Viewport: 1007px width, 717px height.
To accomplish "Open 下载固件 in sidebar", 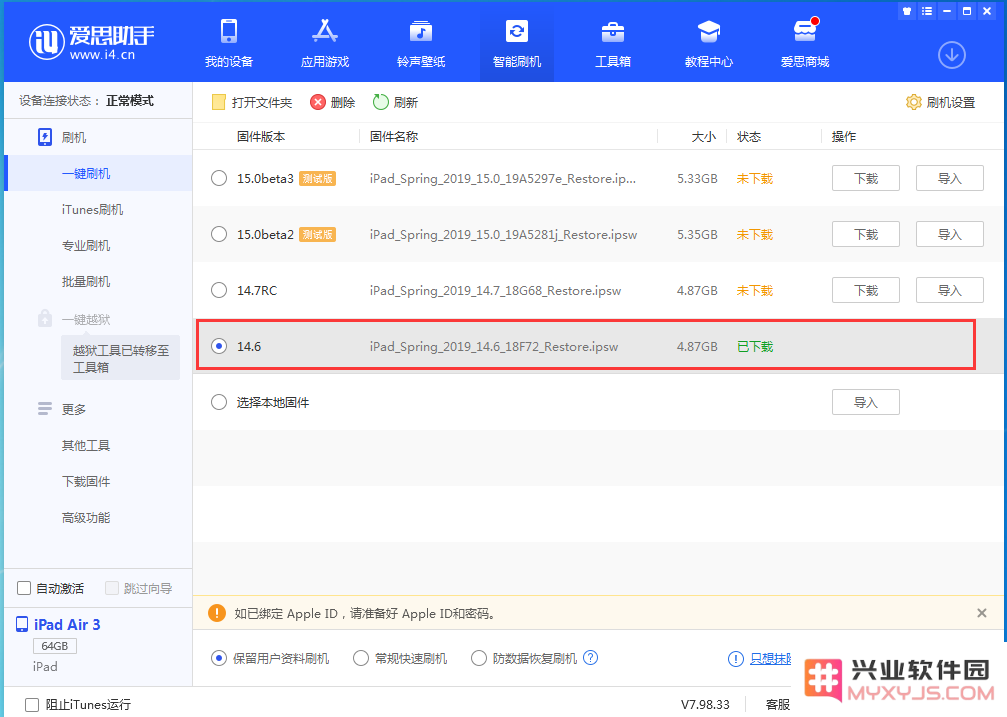I will coord(85,481).
